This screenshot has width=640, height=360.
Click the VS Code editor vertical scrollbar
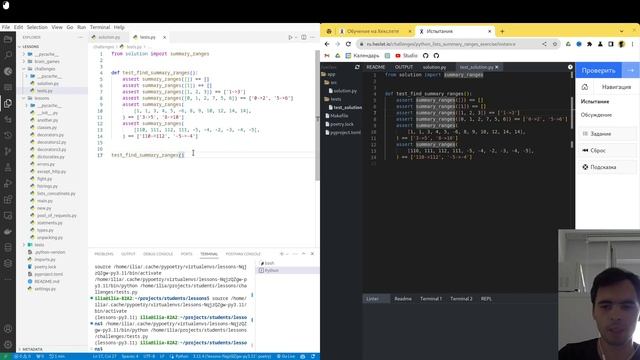317,116
